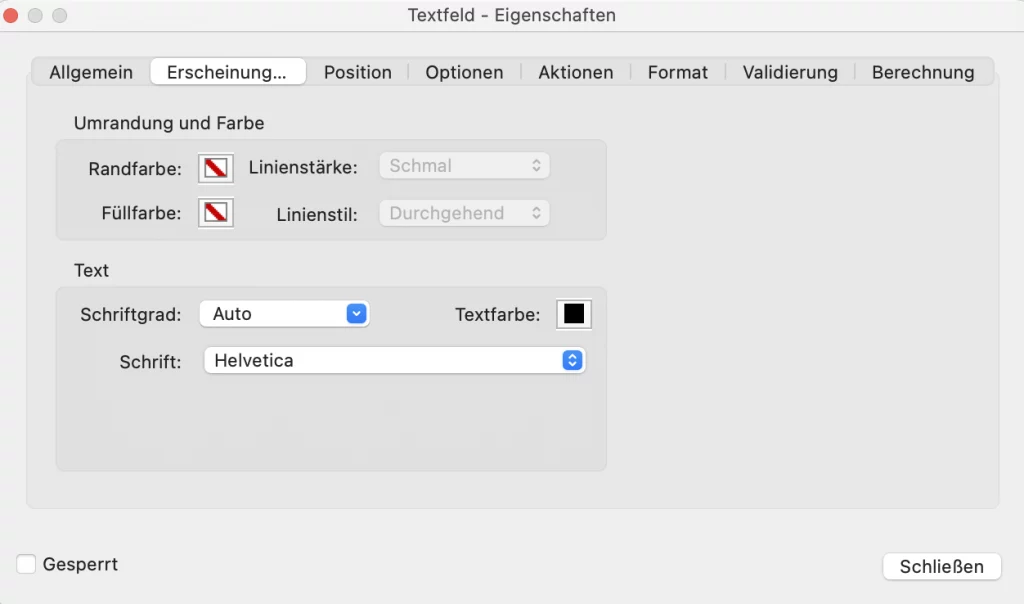Open the Schriftgrad Auto dropdown
Viewport: 1024px width, 604px height.
[284, 314]
